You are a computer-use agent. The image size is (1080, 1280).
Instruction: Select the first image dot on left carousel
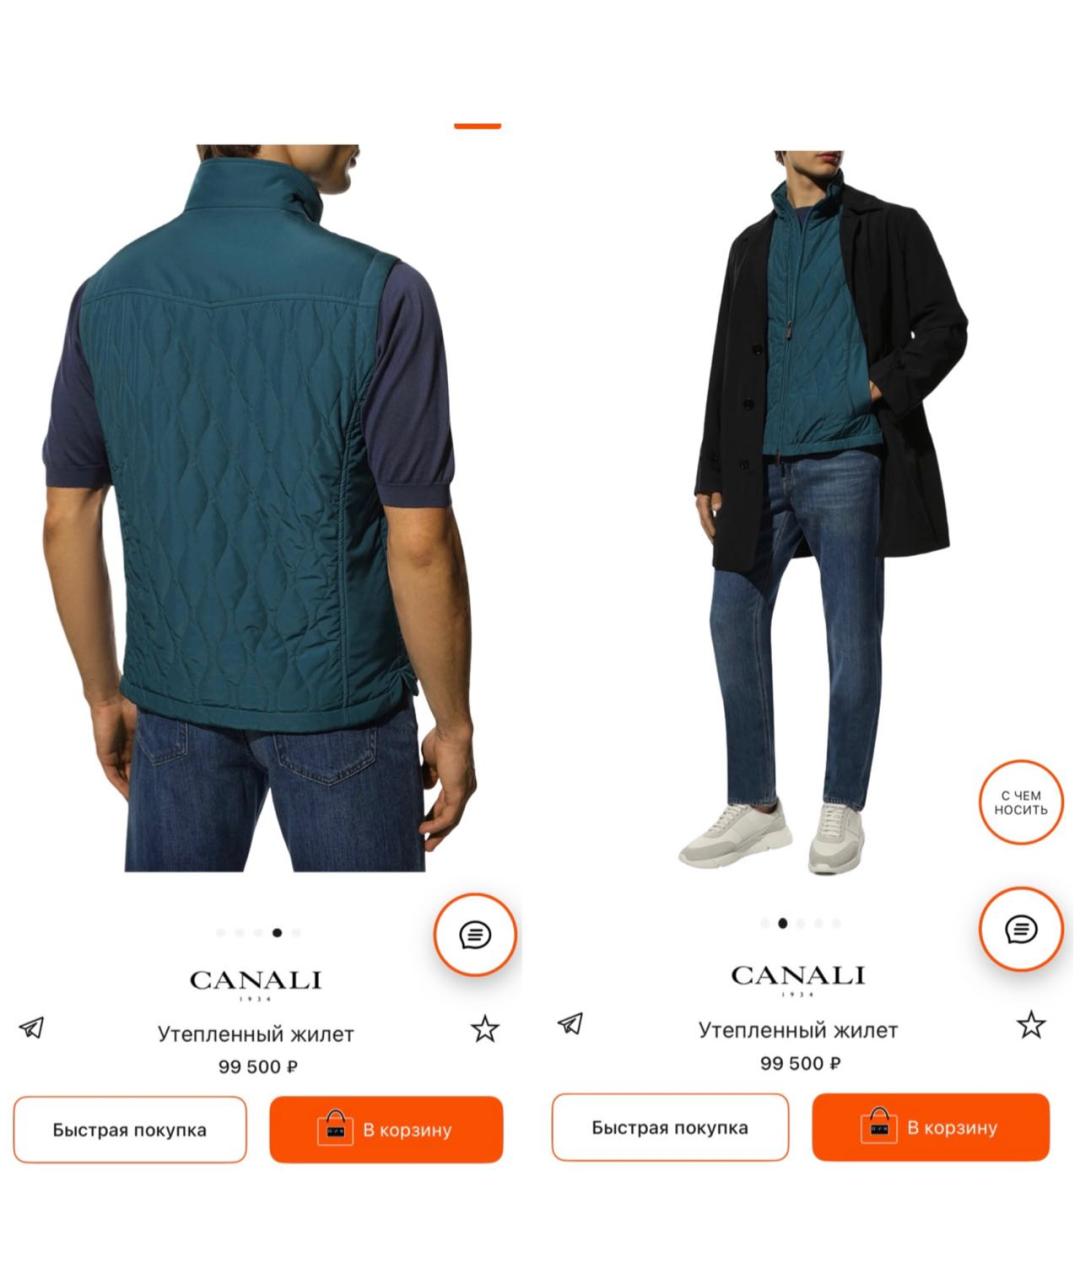tap(221, 933)
